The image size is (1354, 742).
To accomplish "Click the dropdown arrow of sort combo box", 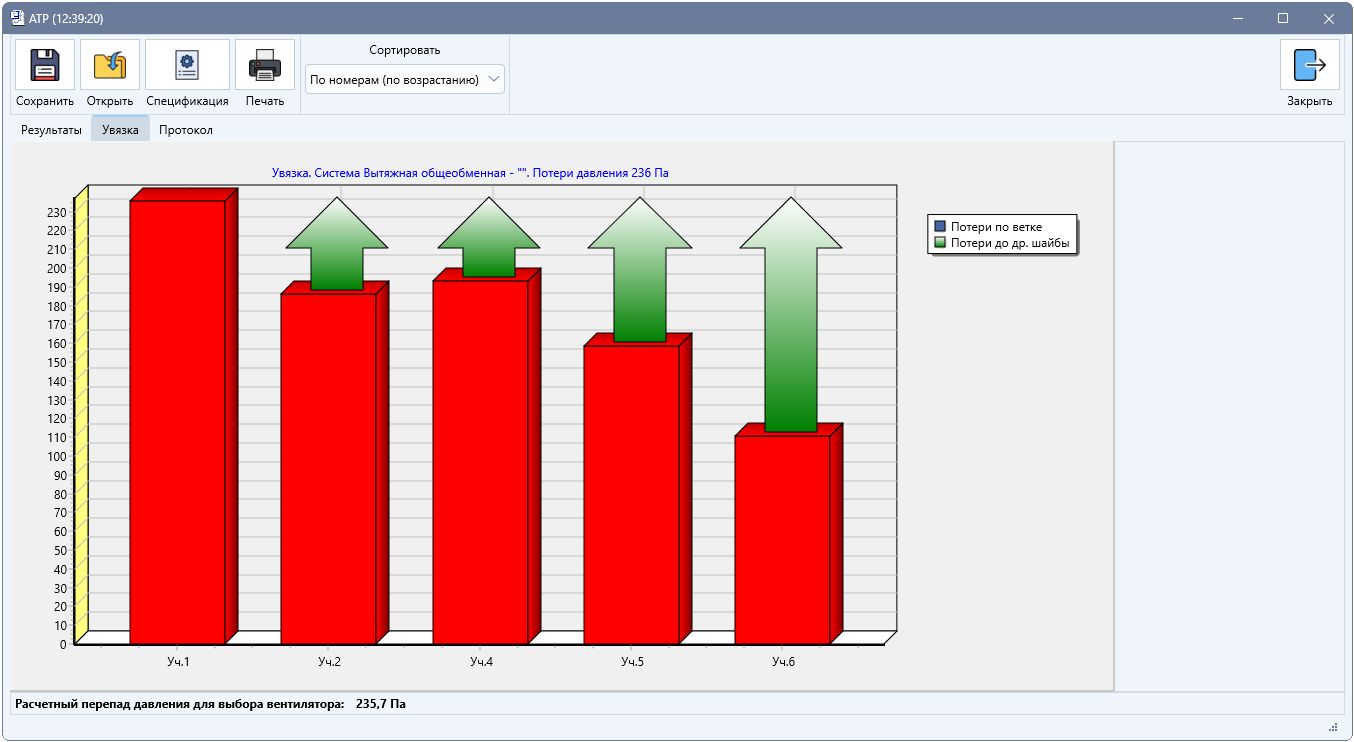I will click(494, 79).
